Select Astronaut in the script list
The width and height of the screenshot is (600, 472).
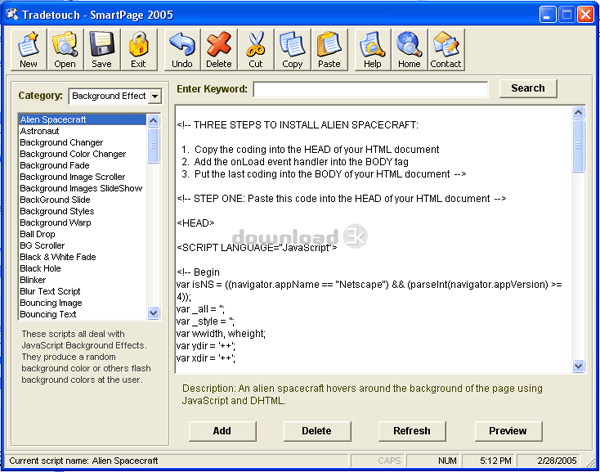click(82, 131)
